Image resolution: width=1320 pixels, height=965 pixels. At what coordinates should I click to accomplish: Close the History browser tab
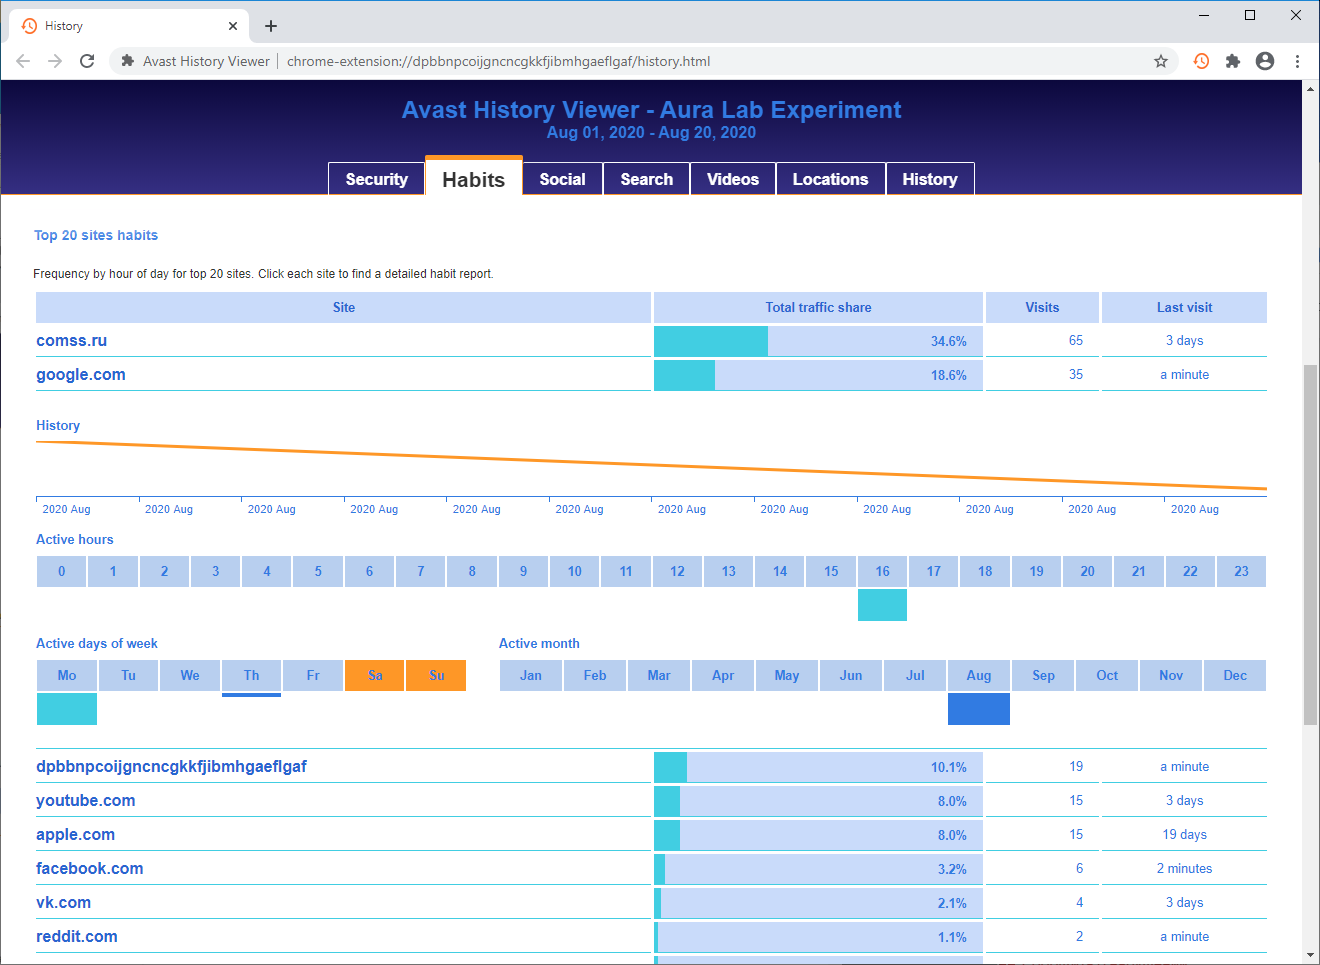(x=233, y=26)
